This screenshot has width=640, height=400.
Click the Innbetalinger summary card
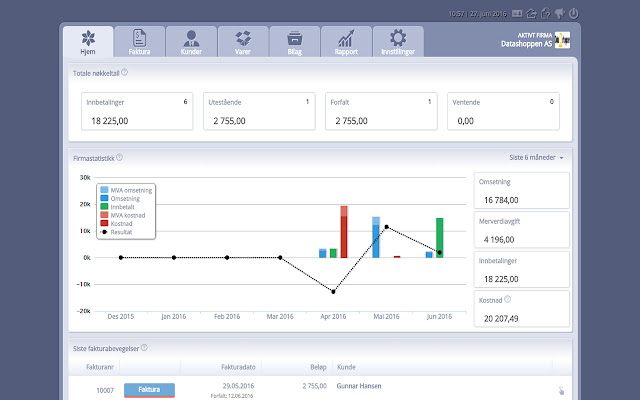tap(137, 111)
